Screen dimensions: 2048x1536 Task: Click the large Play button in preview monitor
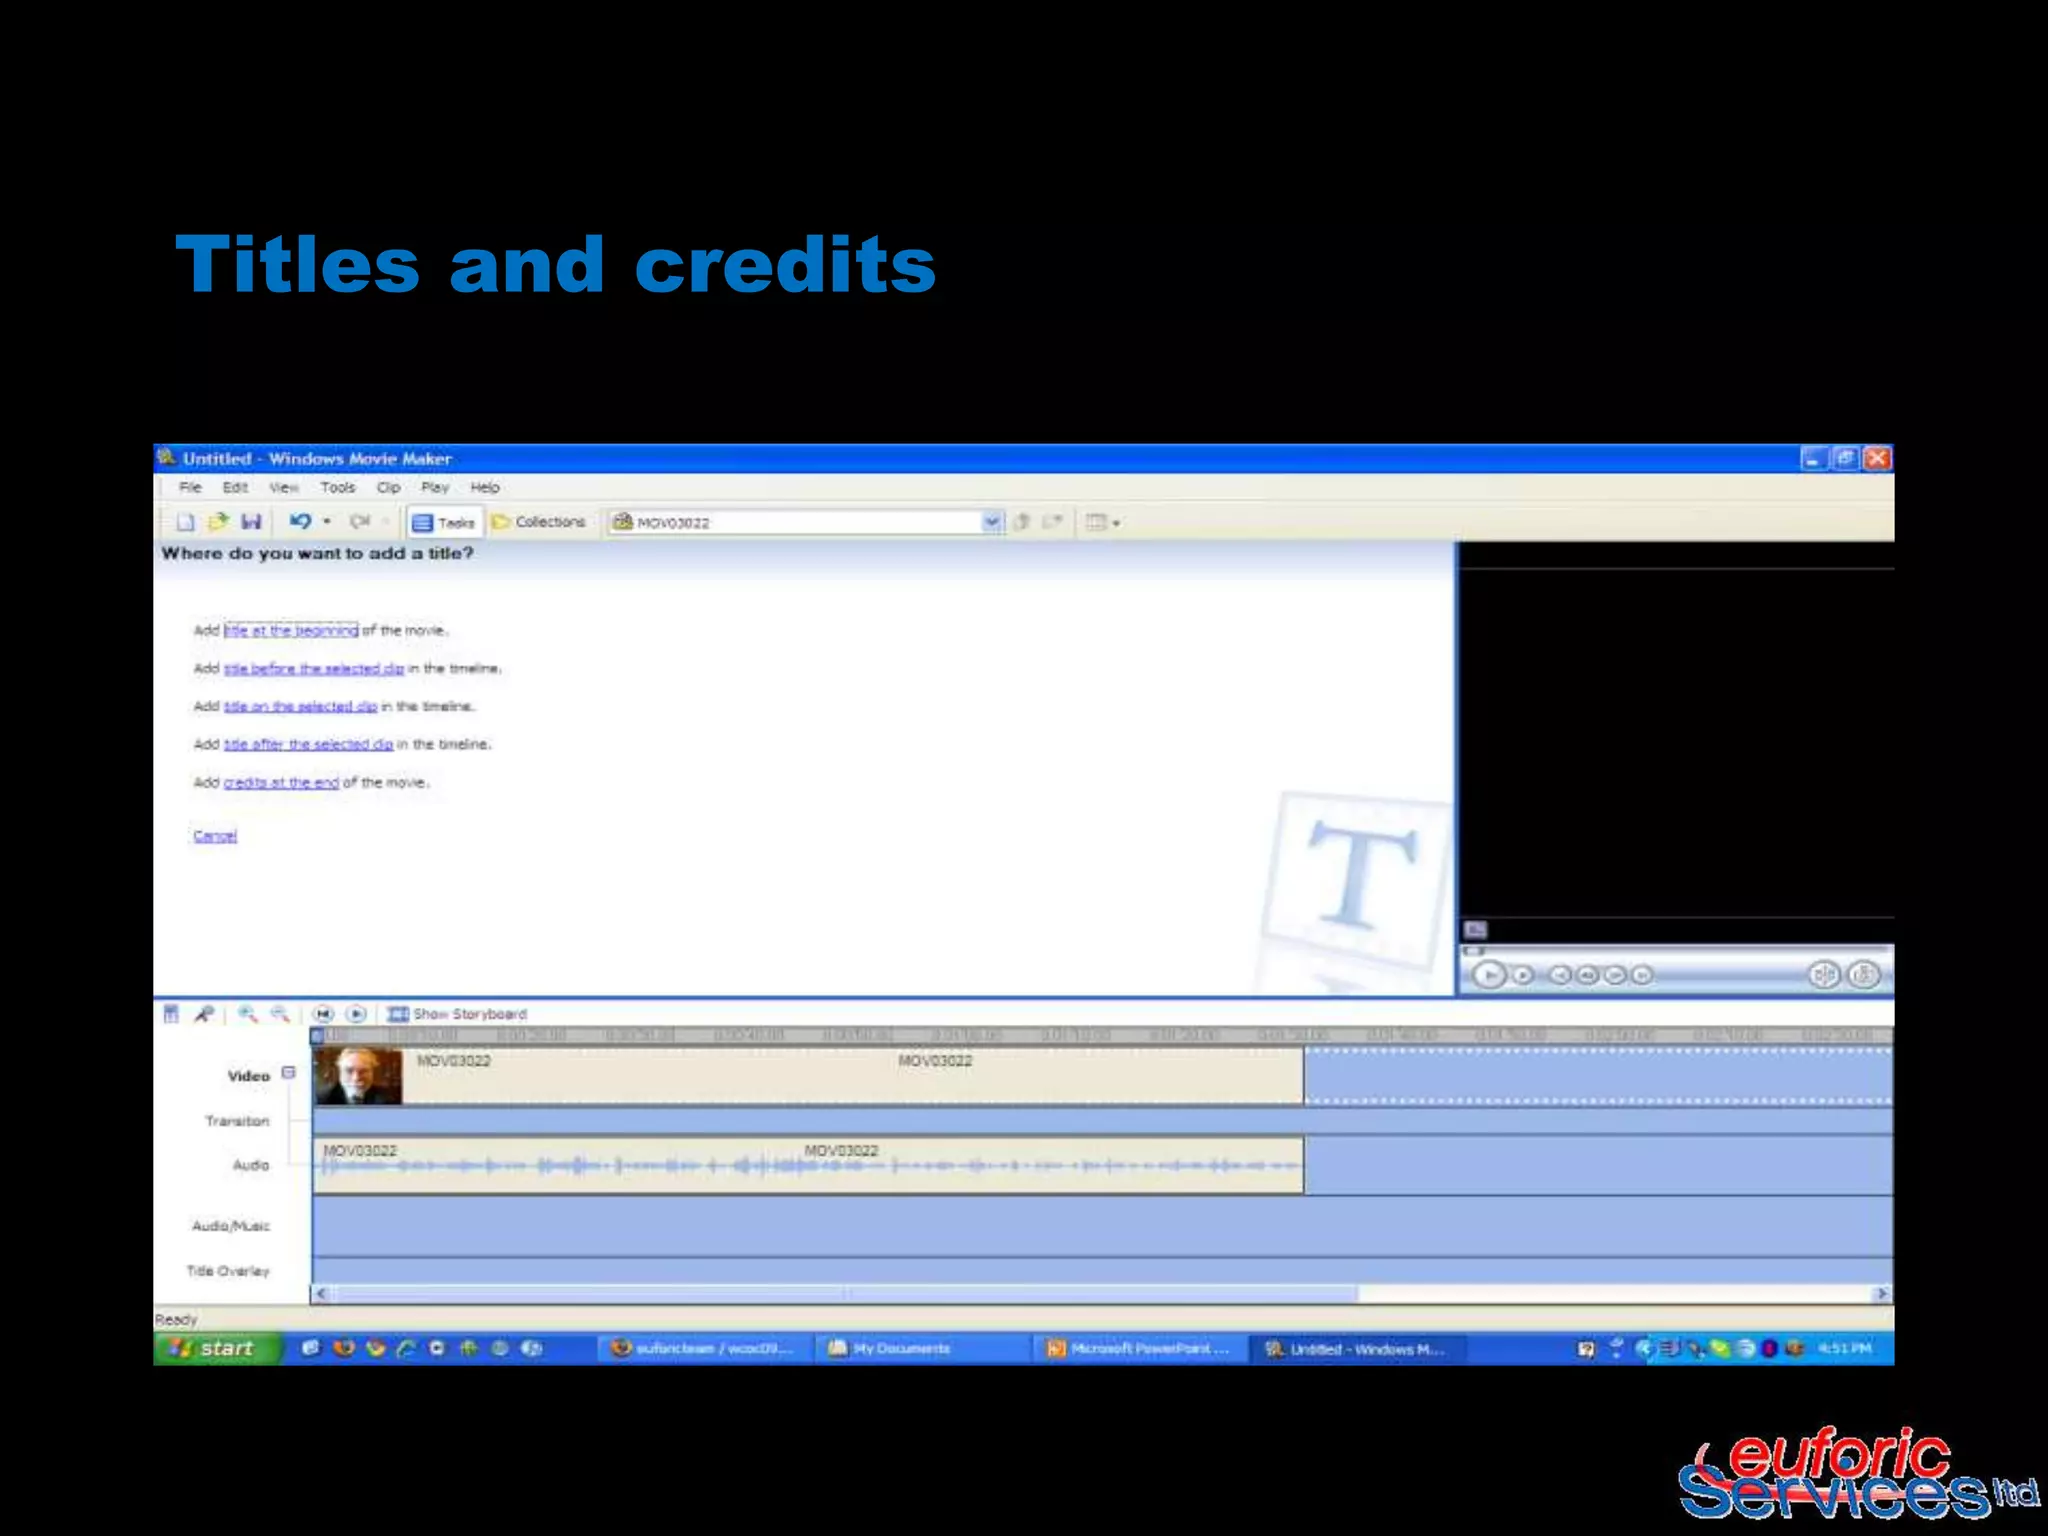click(1489, 975)
